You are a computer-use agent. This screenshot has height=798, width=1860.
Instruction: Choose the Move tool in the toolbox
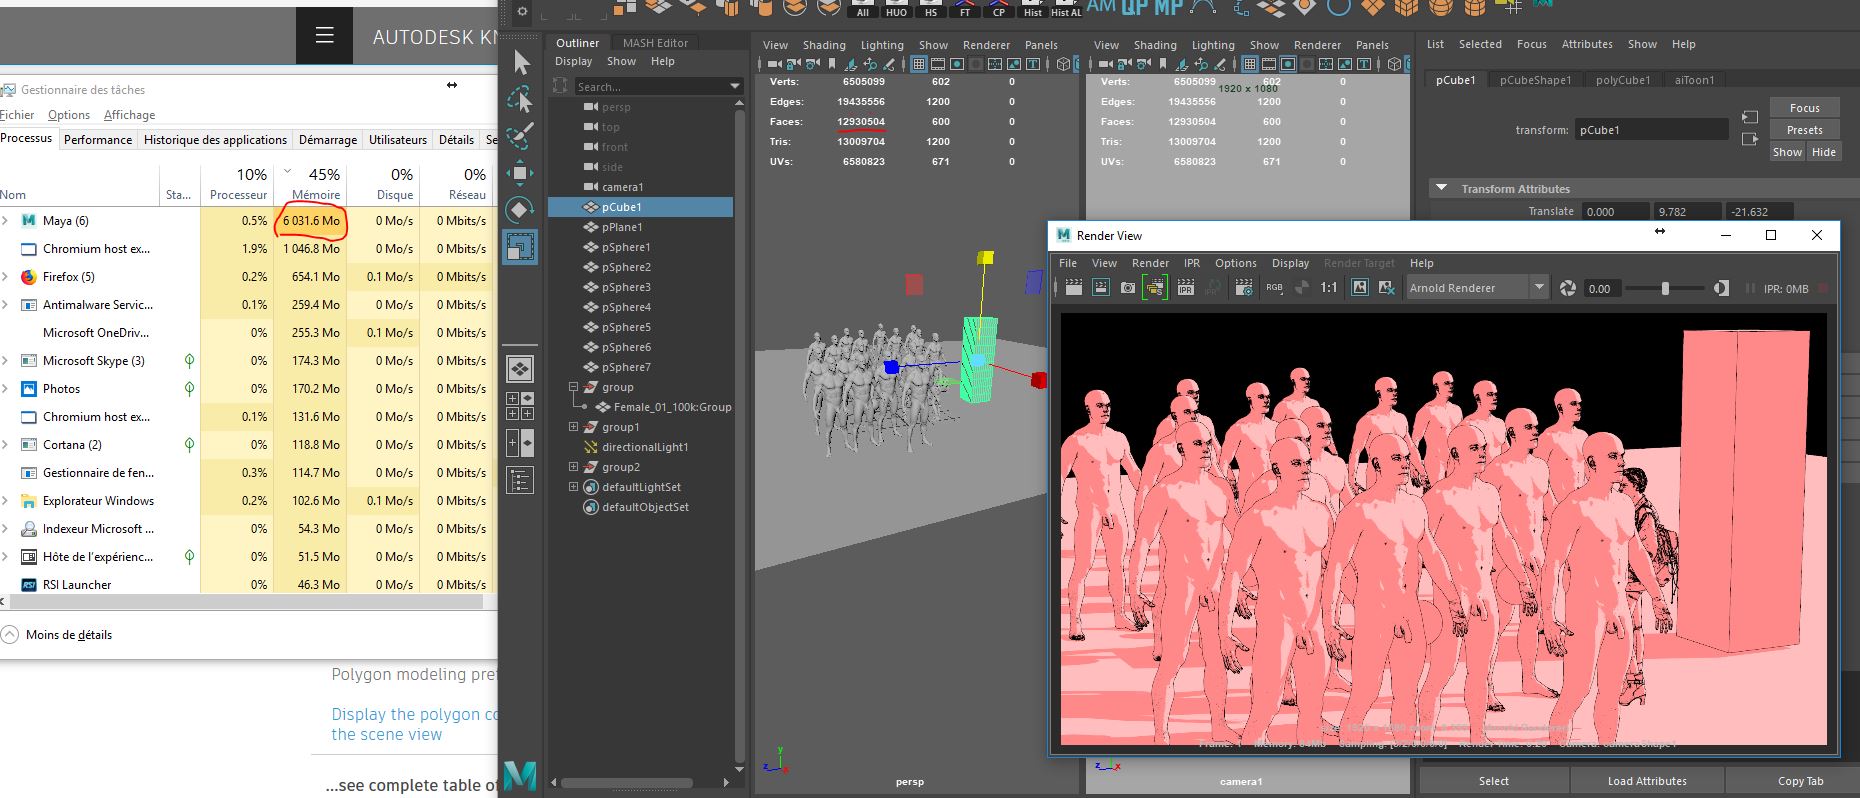[x=520, y=173]
